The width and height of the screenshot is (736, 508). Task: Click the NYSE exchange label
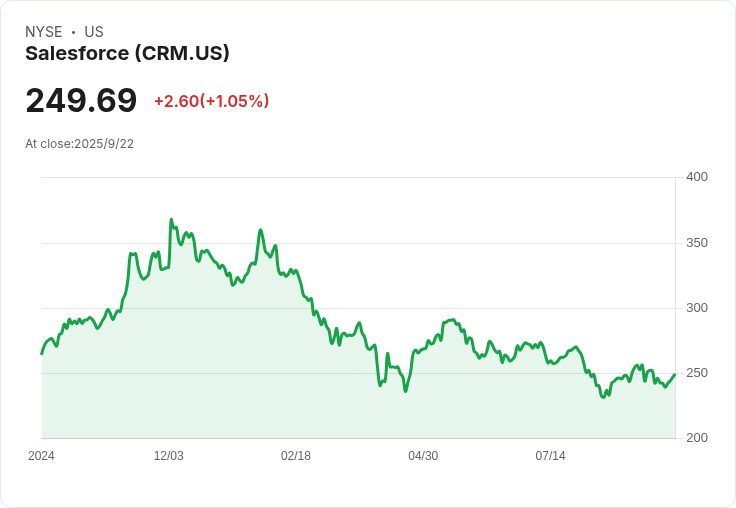pyautogui.click(x=44, y=32)
